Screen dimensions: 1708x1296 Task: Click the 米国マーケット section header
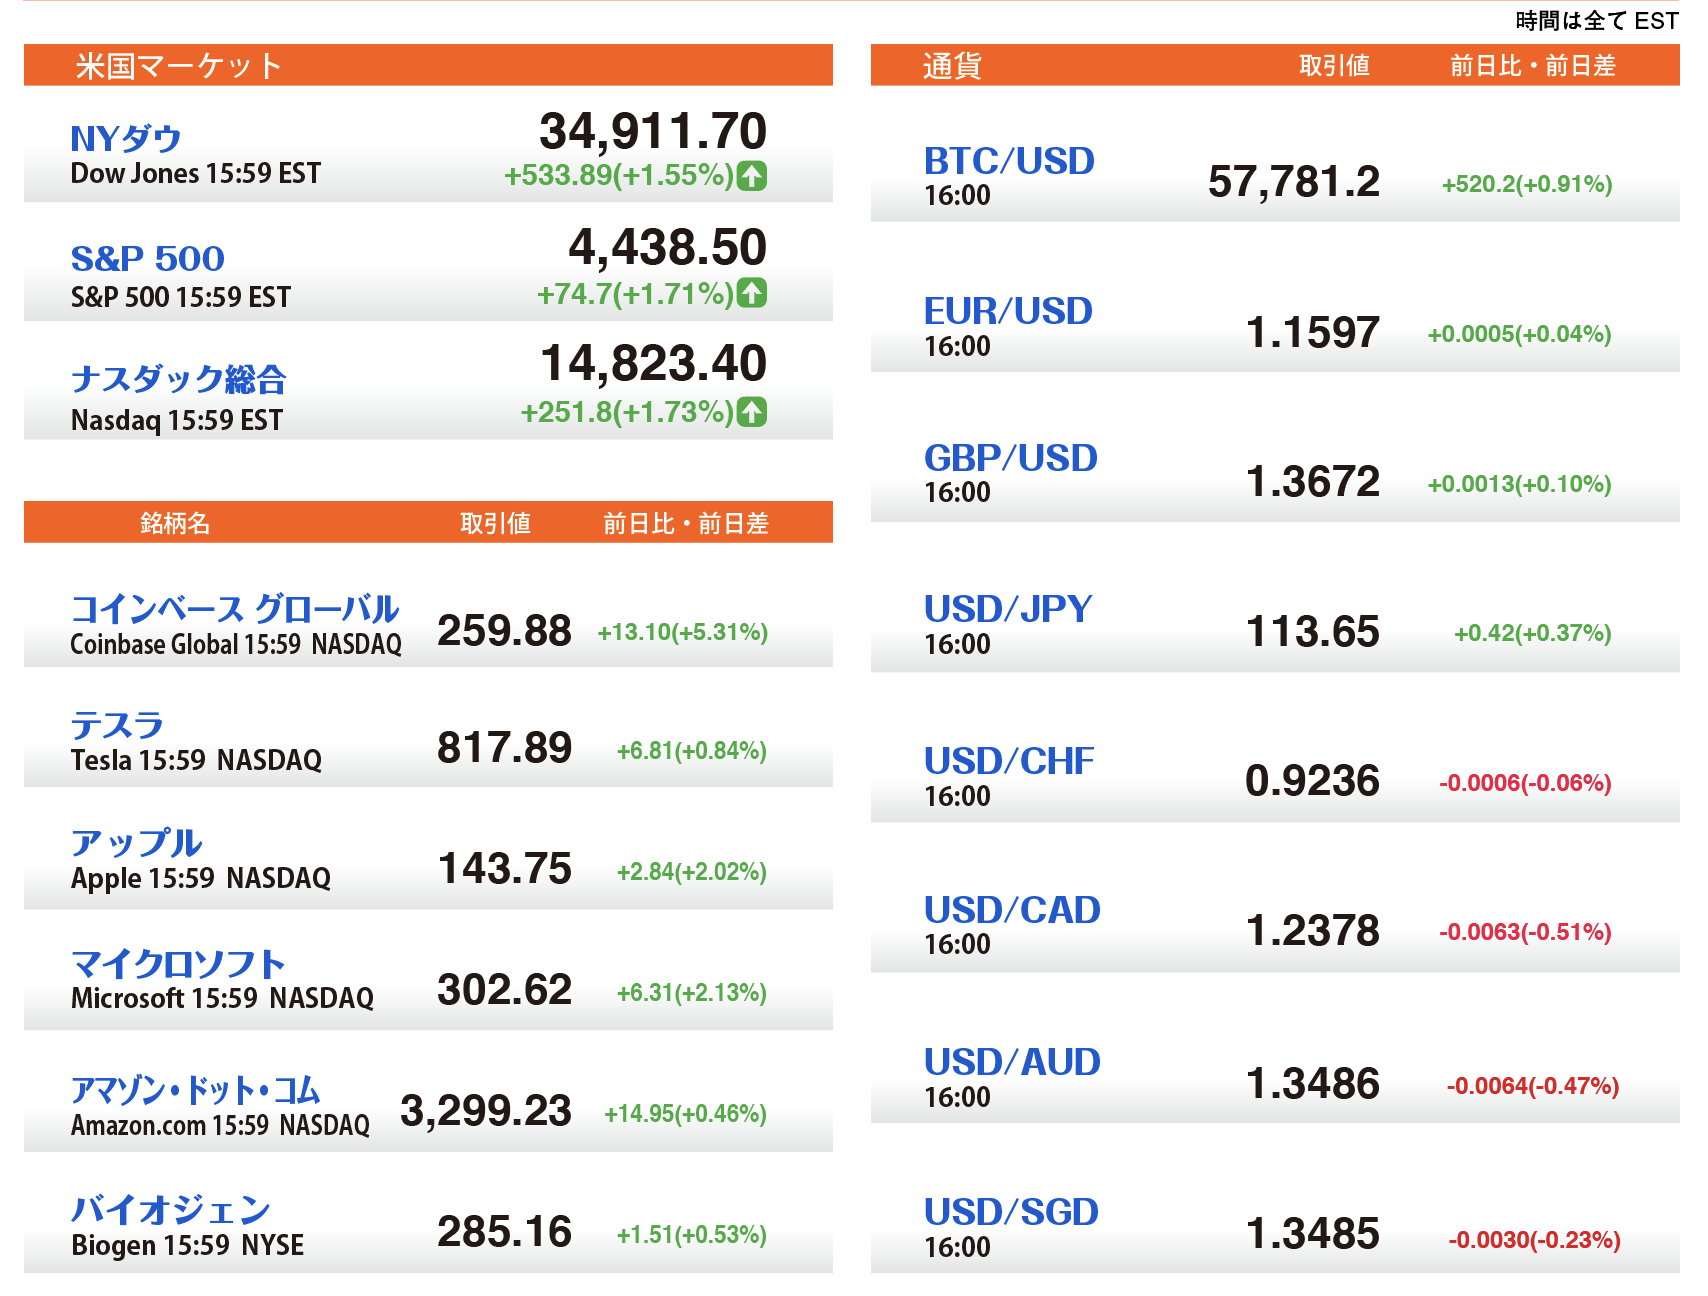pos(179,66)
